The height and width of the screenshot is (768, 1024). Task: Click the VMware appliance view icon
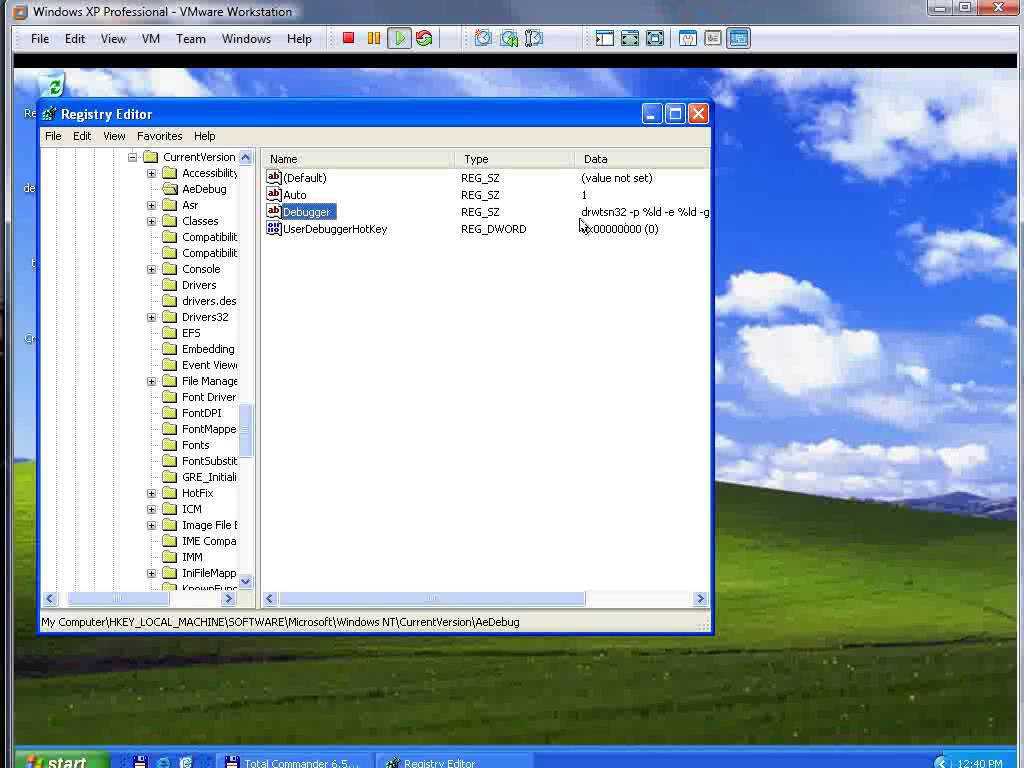712,39
